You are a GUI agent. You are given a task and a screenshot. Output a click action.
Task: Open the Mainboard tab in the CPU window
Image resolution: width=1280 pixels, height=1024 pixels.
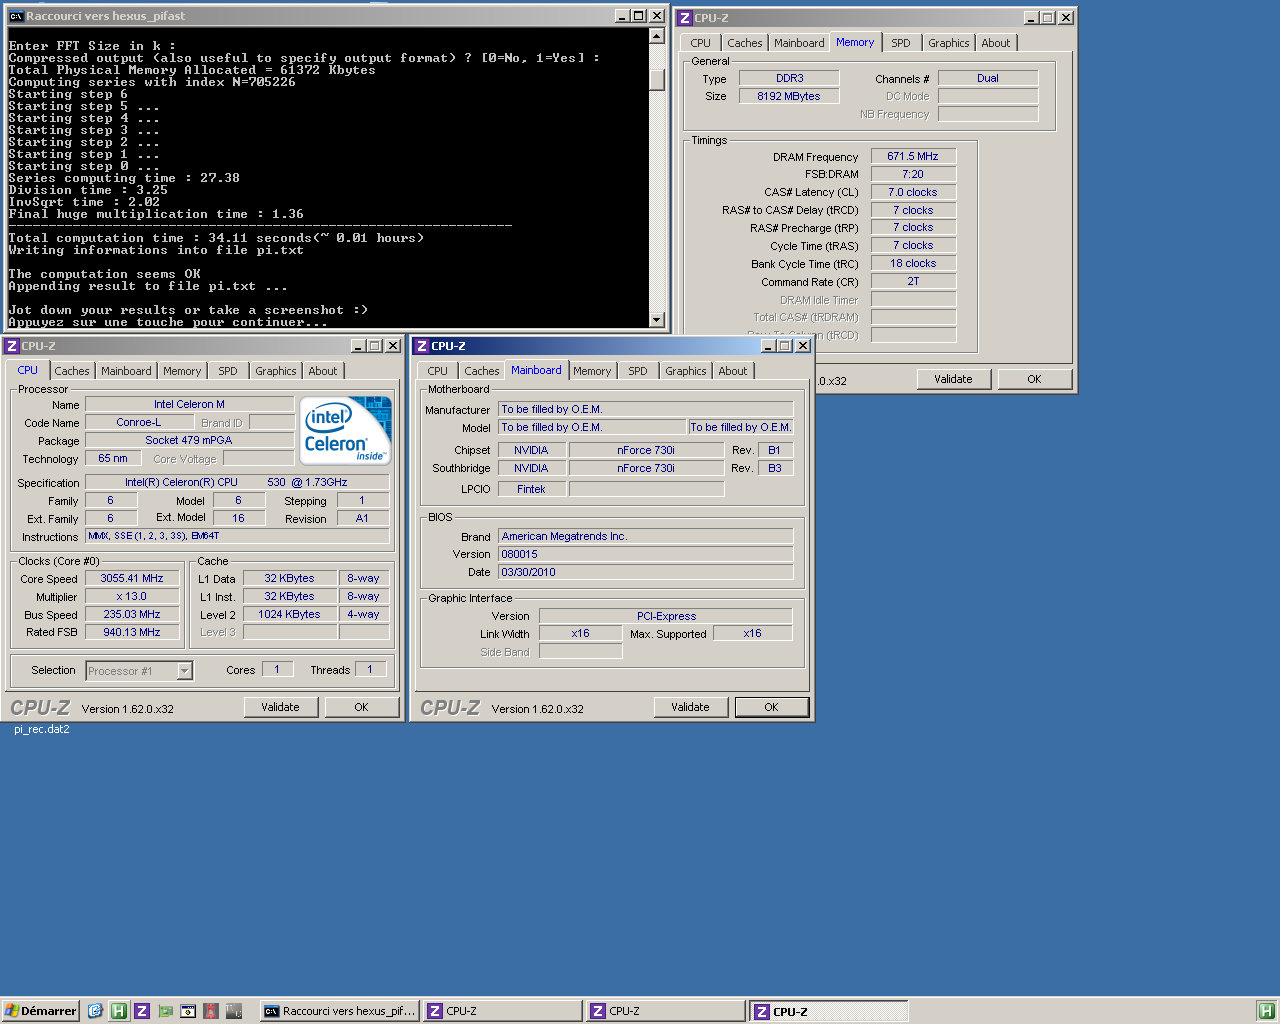click(x=126, y=371)
